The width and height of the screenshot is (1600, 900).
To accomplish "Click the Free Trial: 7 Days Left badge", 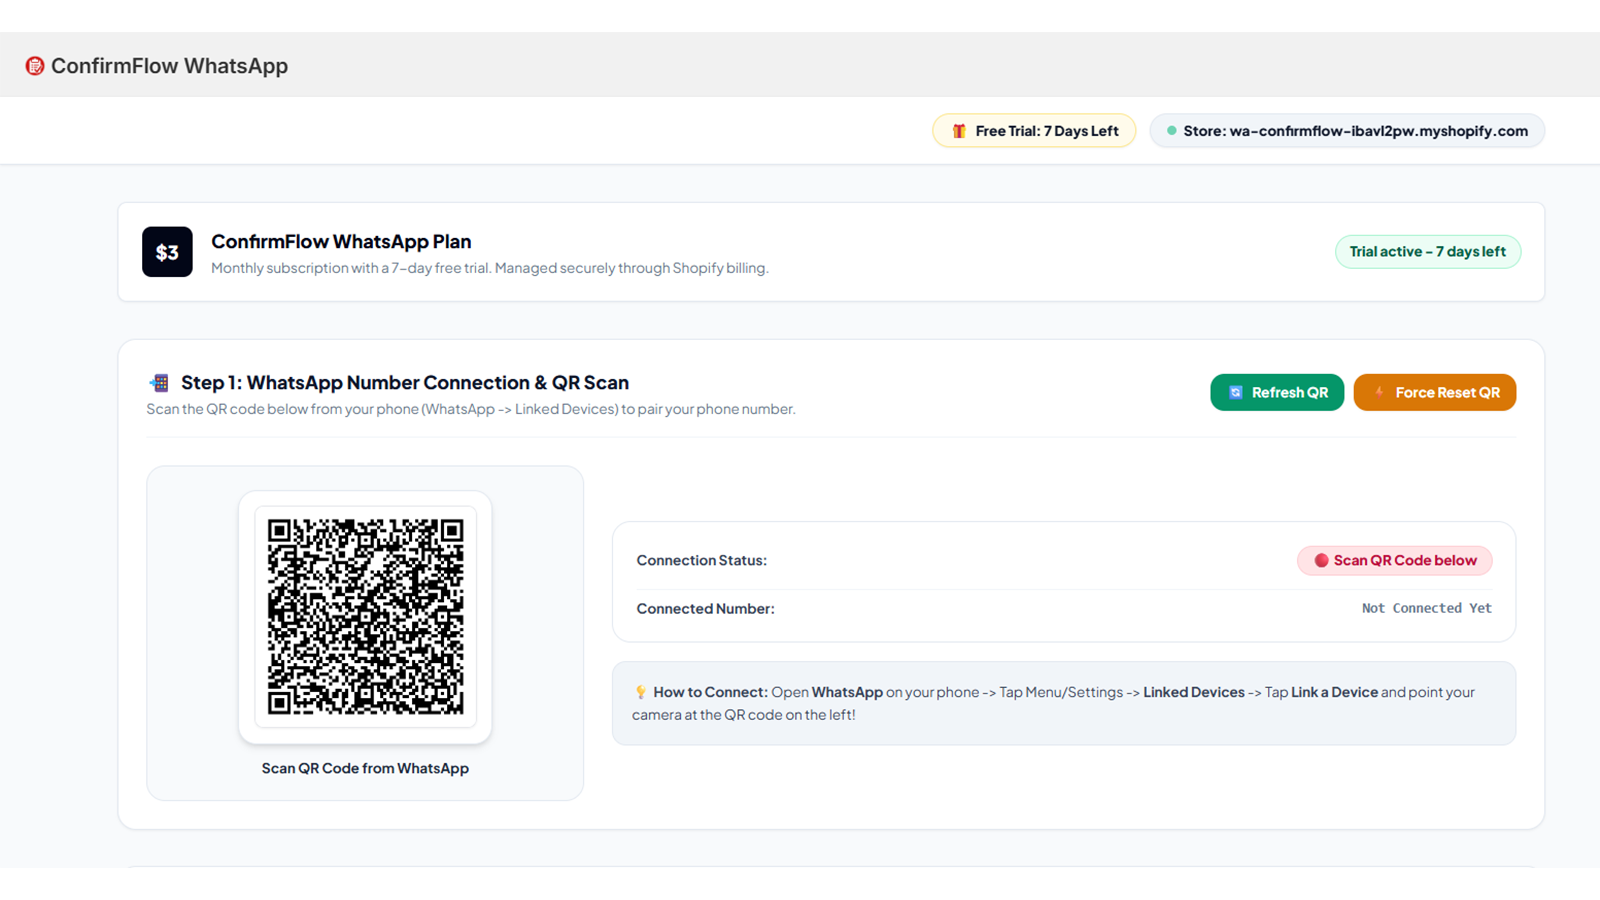I will click(x=1034, y=131).
